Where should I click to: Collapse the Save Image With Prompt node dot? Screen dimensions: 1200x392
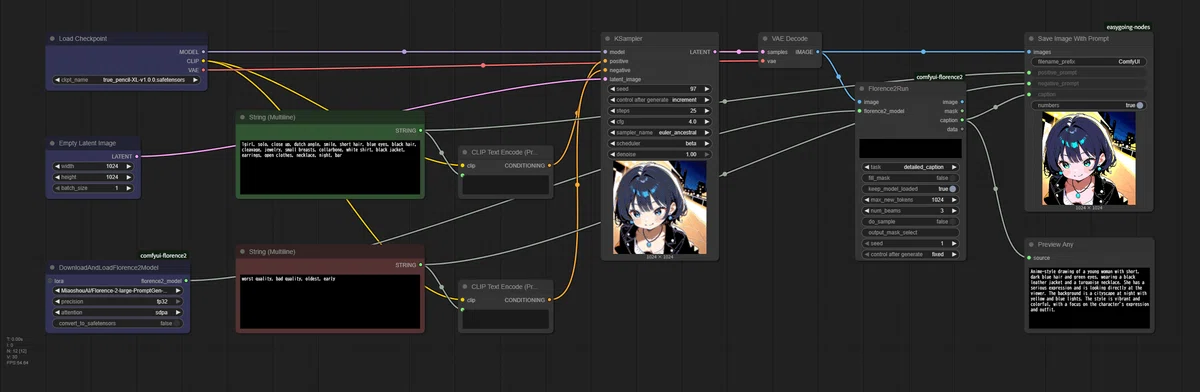[x=1031, y=39]
